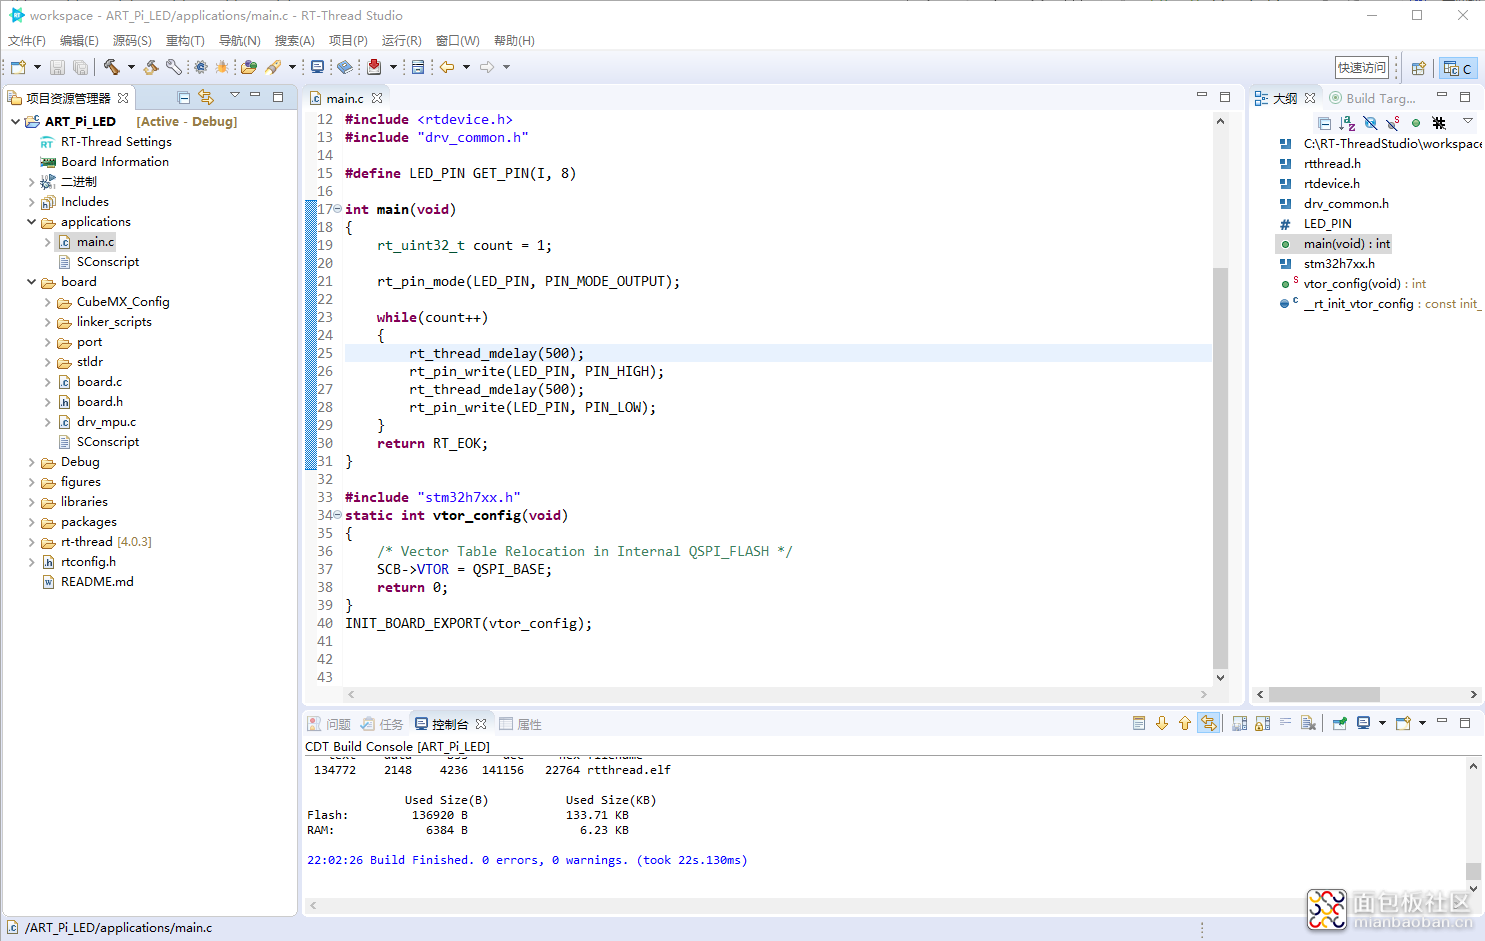Pin the console view

[1340, 723]
